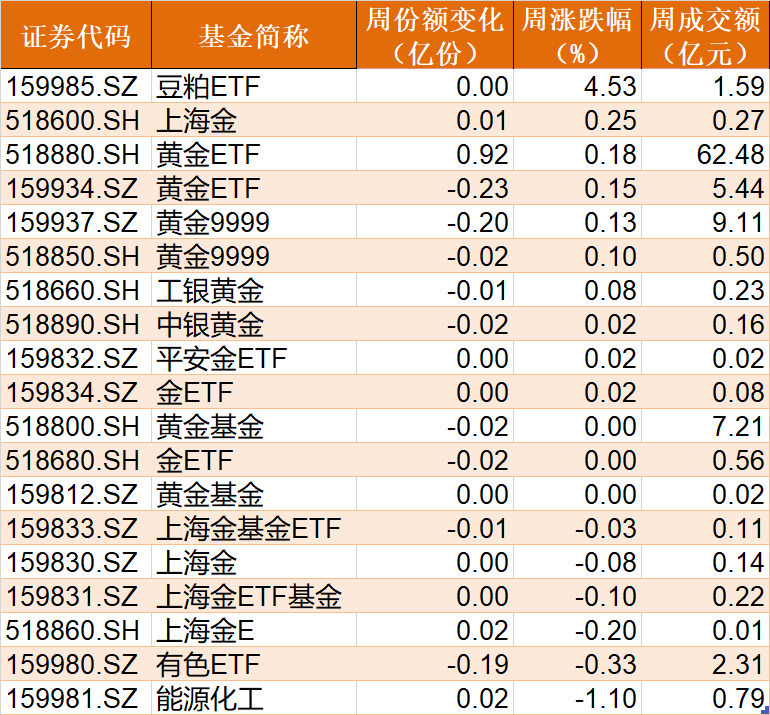Select the turnover value 7.21
770x715 pixels.
point(738,426)
